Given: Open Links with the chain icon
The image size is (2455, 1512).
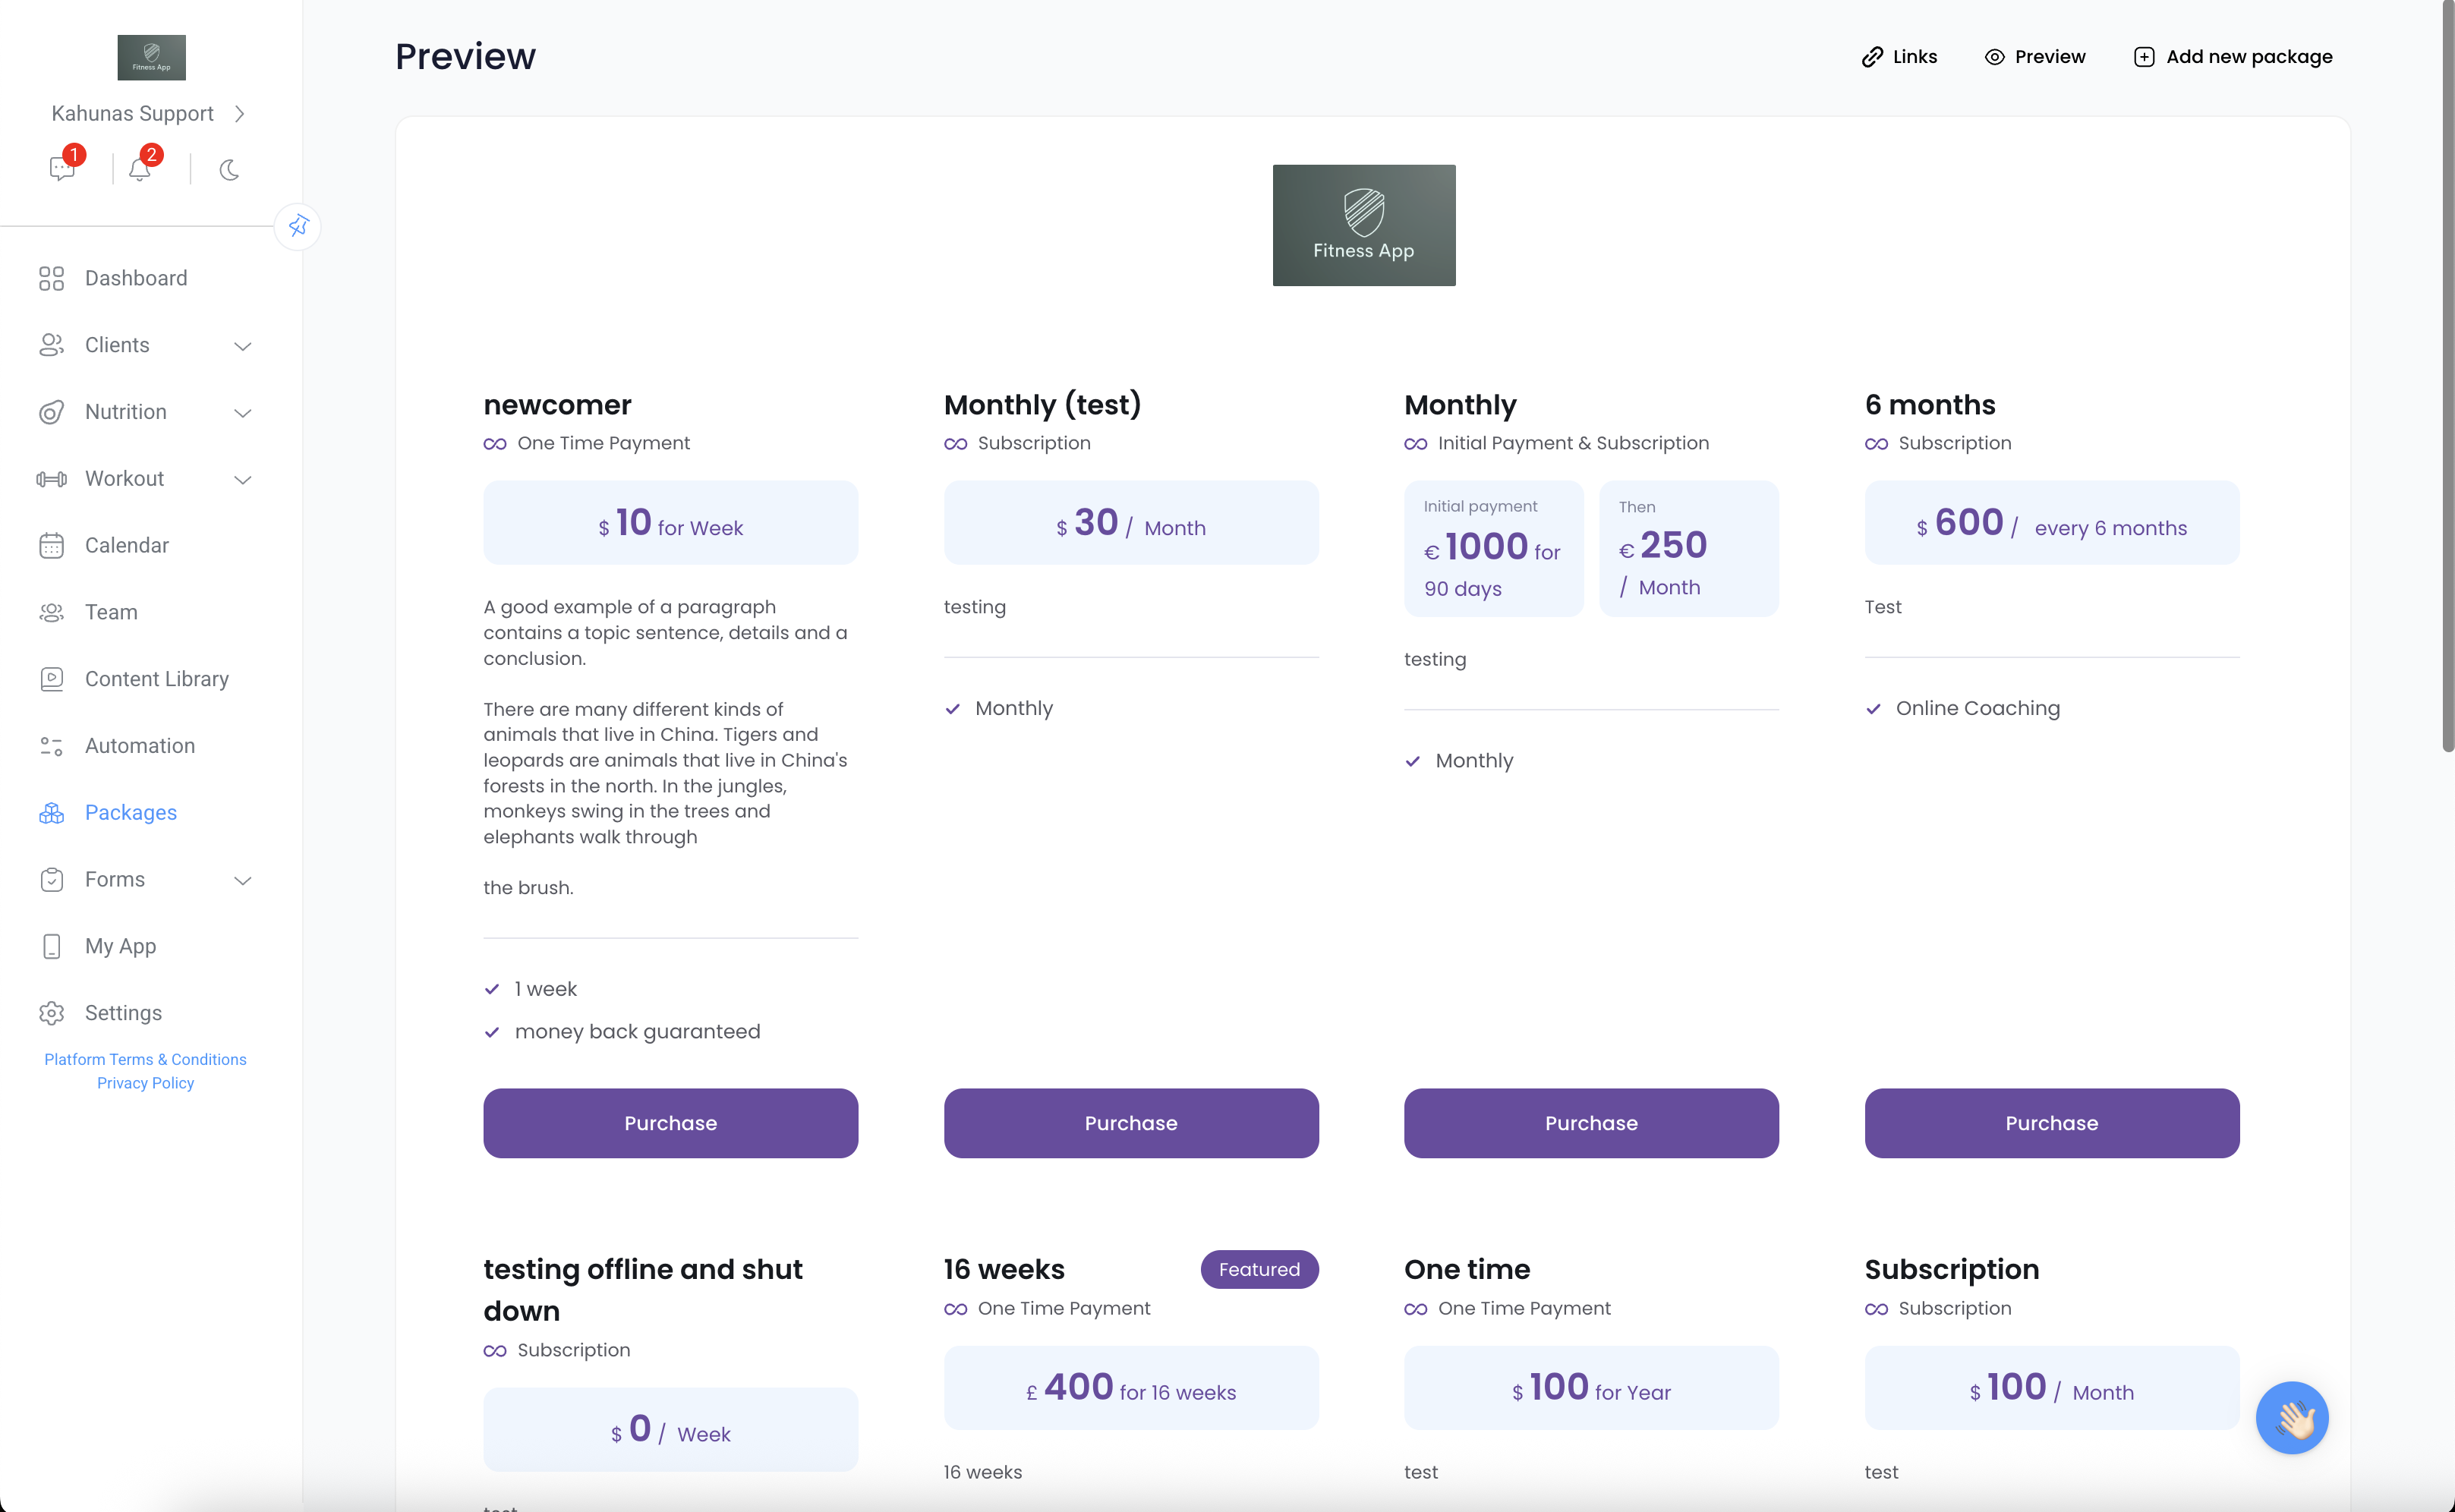Looking at the screenshot, I should coord(1899,57).
